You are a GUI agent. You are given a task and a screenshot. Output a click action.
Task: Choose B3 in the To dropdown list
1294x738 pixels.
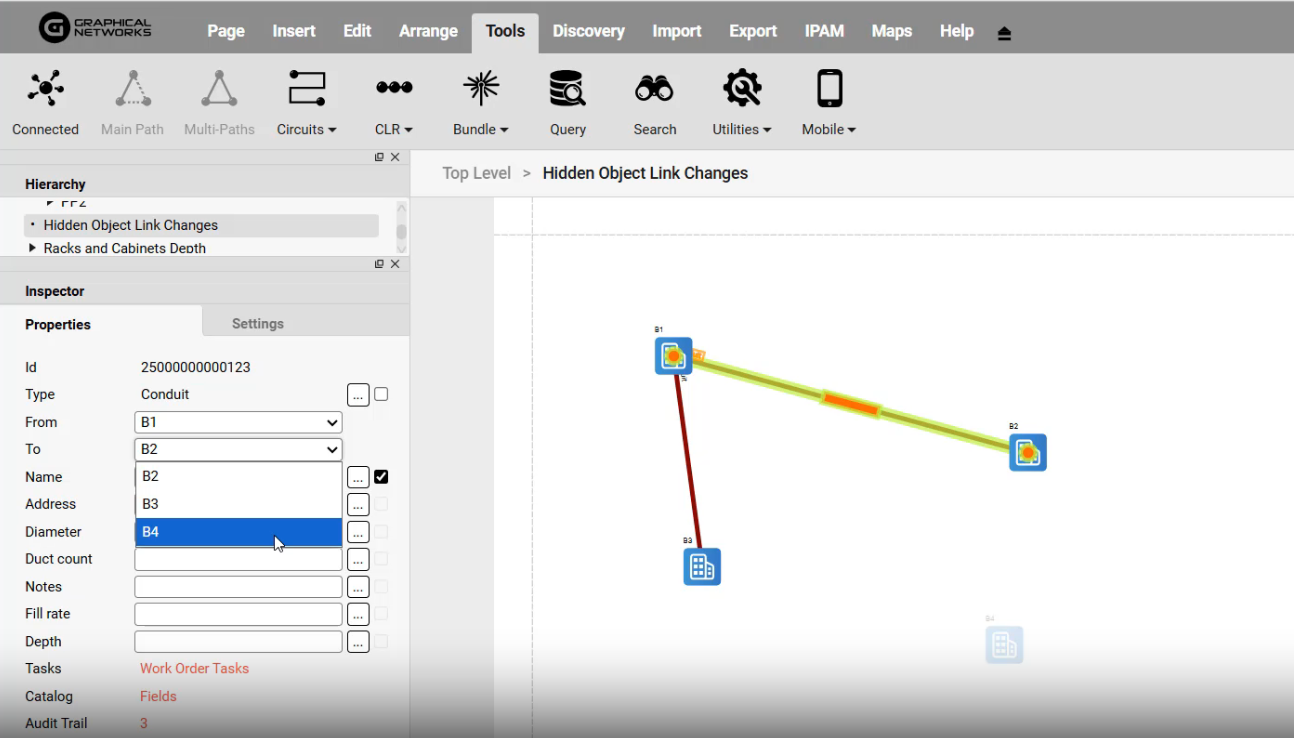click(x=238, y=504)
